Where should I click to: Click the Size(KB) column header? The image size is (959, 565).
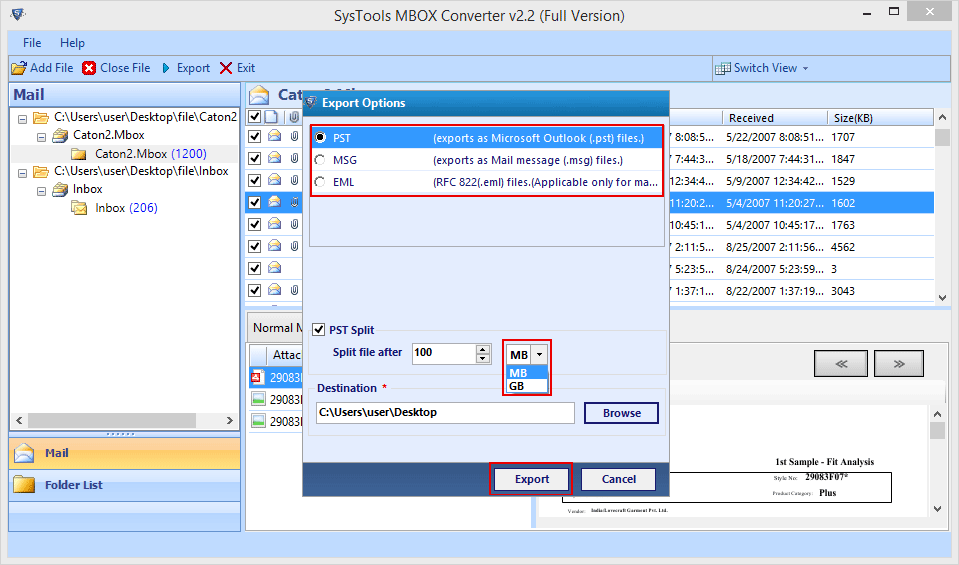pyautogui.click(x=881, y=118)
